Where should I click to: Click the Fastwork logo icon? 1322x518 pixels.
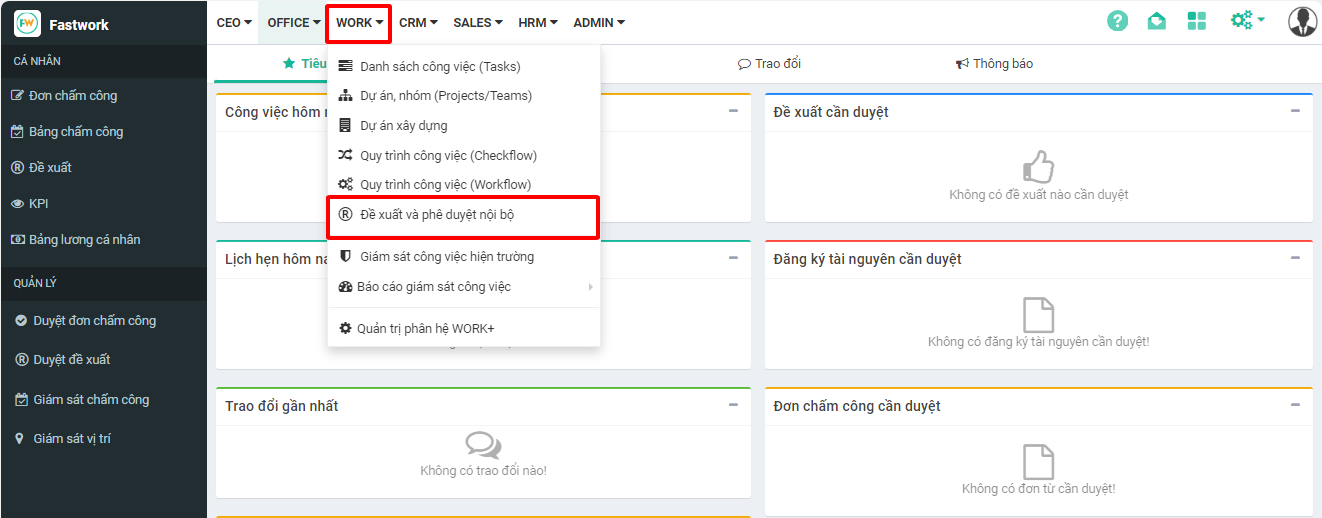pos(28,24)
